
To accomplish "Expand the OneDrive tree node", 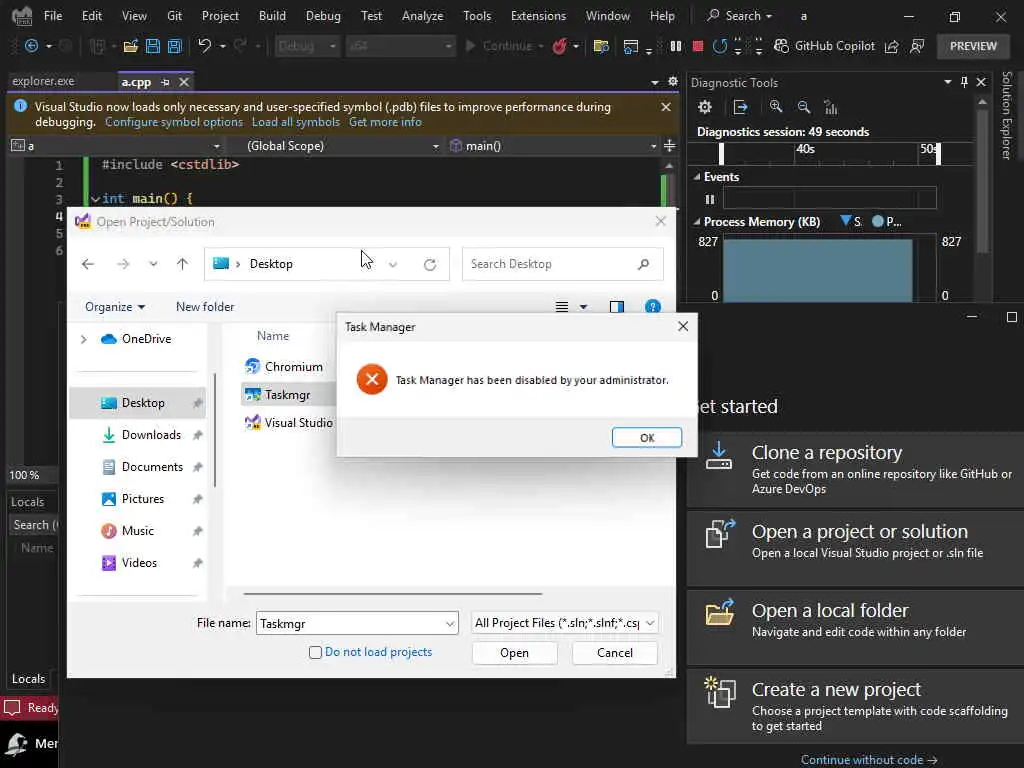I will pyautogui.click(x=84, y=339).
